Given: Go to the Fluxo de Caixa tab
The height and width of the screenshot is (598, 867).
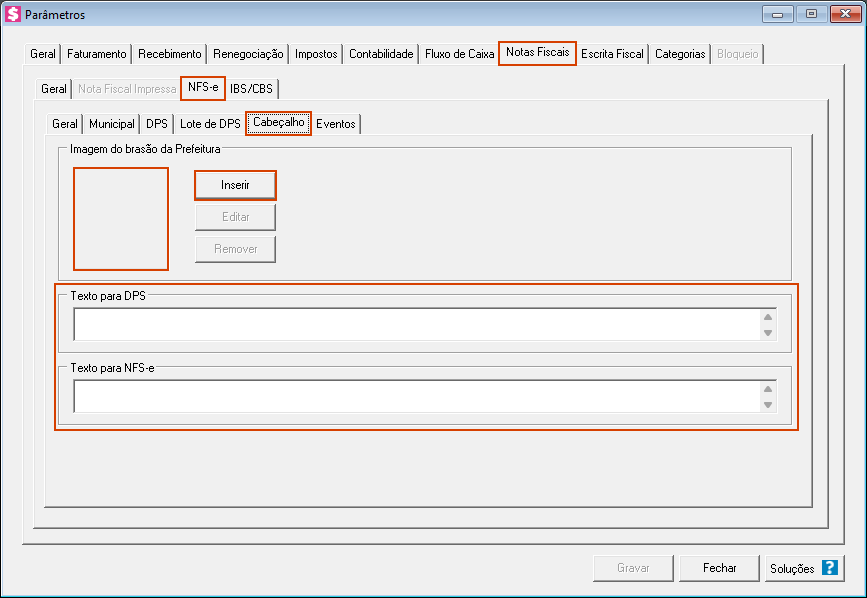Looking at the screenshot, I should [459, 54].
